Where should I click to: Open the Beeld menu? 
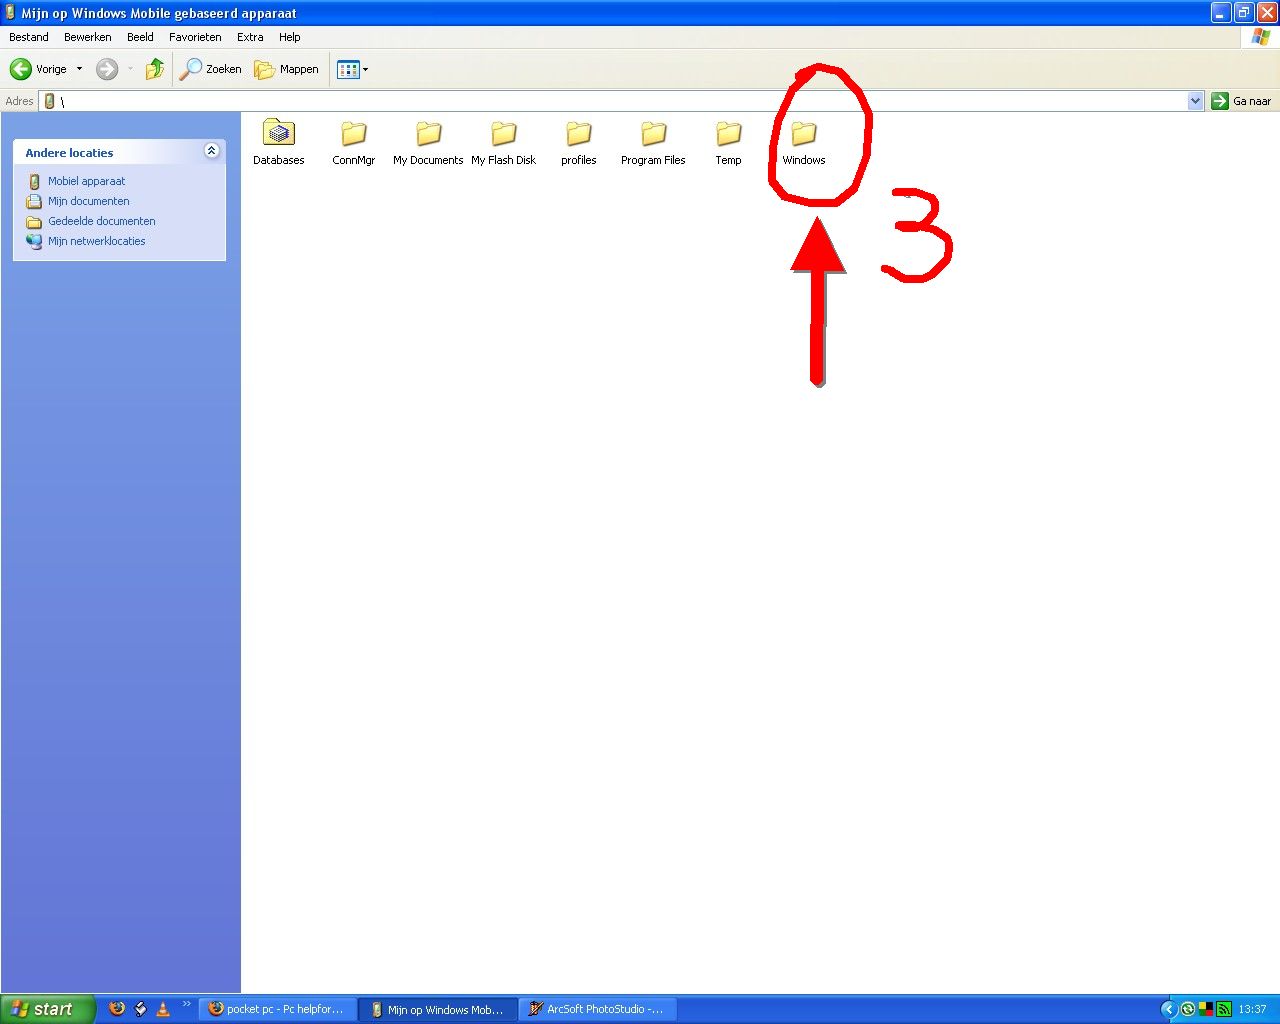click(x=140, y=37)
